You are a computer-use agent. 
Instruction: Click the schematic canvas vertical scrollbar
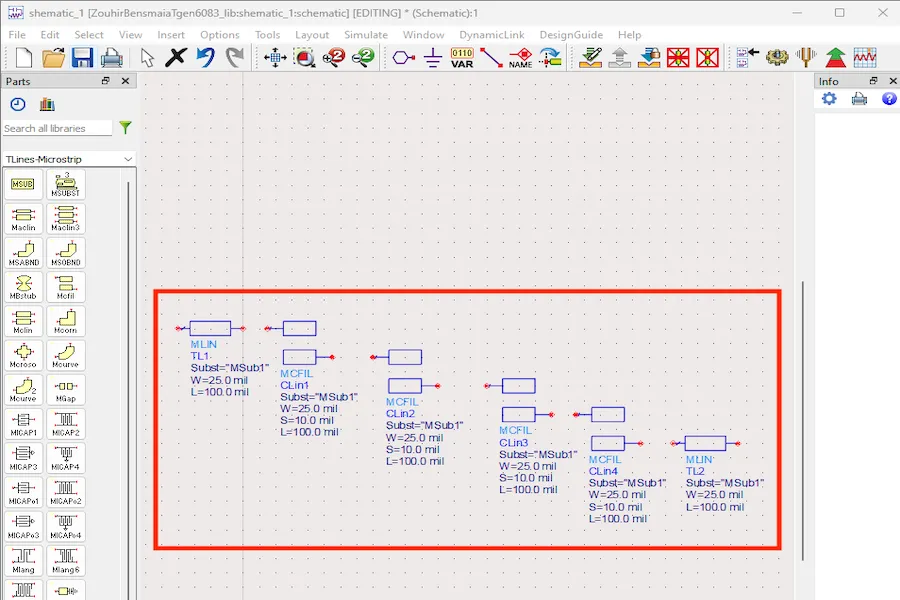(802, 420)
